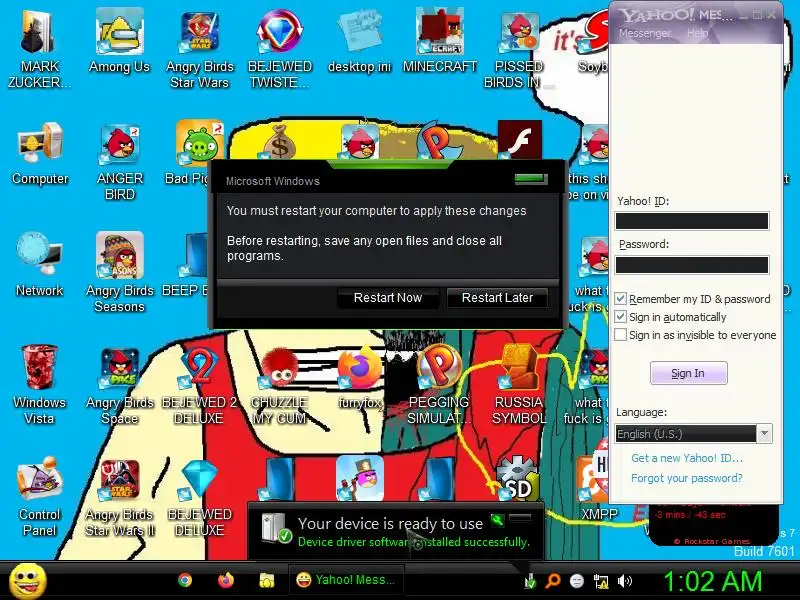Switch to Yahoo! Mess... taskbar button
The image size is (800, 600).
click(346, 580)
